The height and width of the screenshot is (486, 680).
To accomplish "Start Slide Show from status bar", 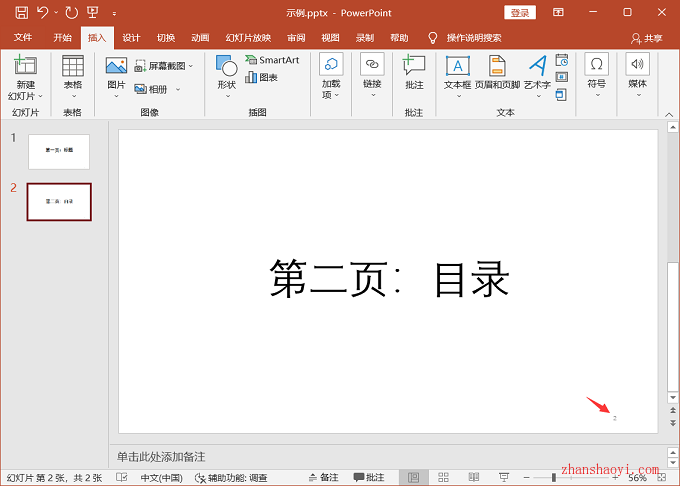I will [x=503, y=477].
